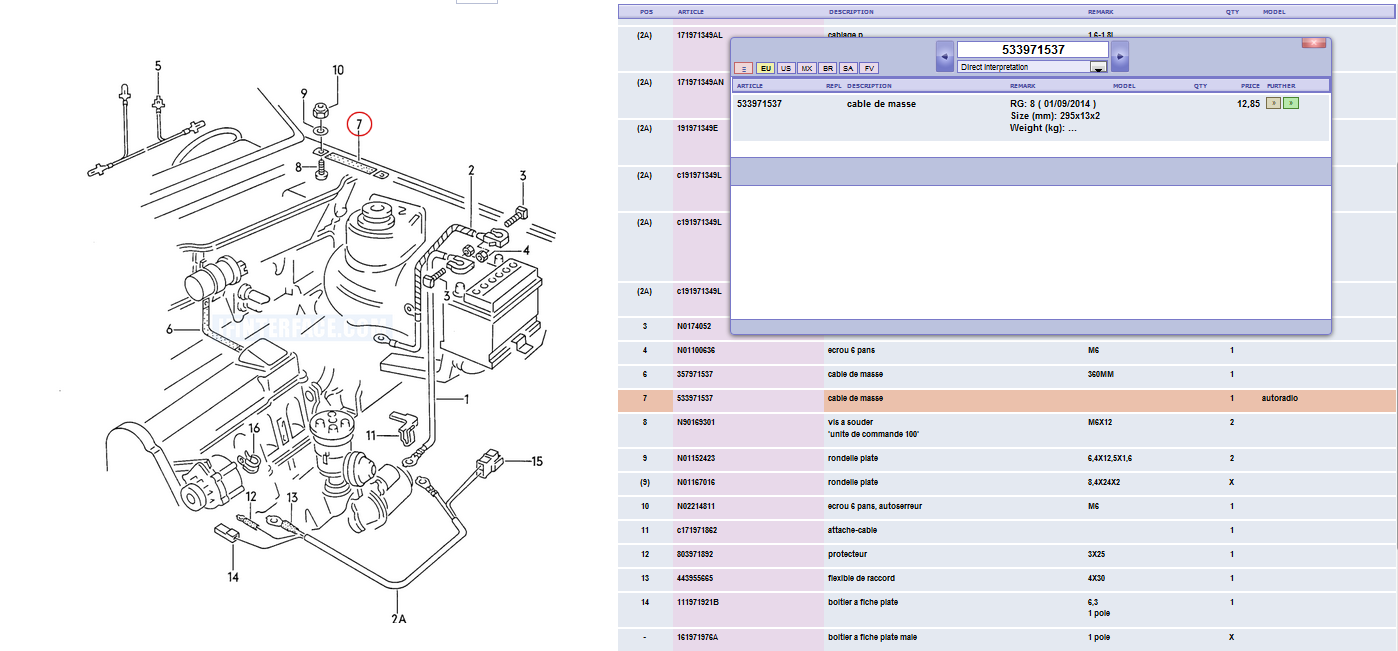Click the main ARTICLE column header
The width and height of the screenshot is (1398, 651).
(690, 12)
